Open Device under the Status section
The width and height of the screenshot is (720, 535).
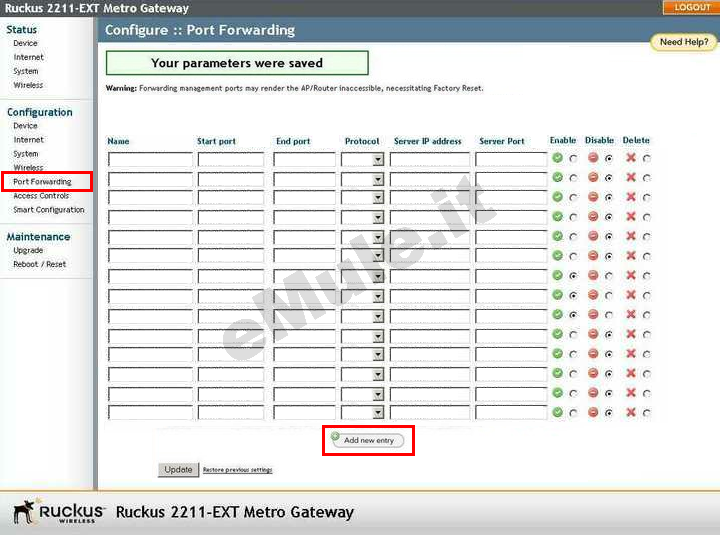click(x=25, y=43)
